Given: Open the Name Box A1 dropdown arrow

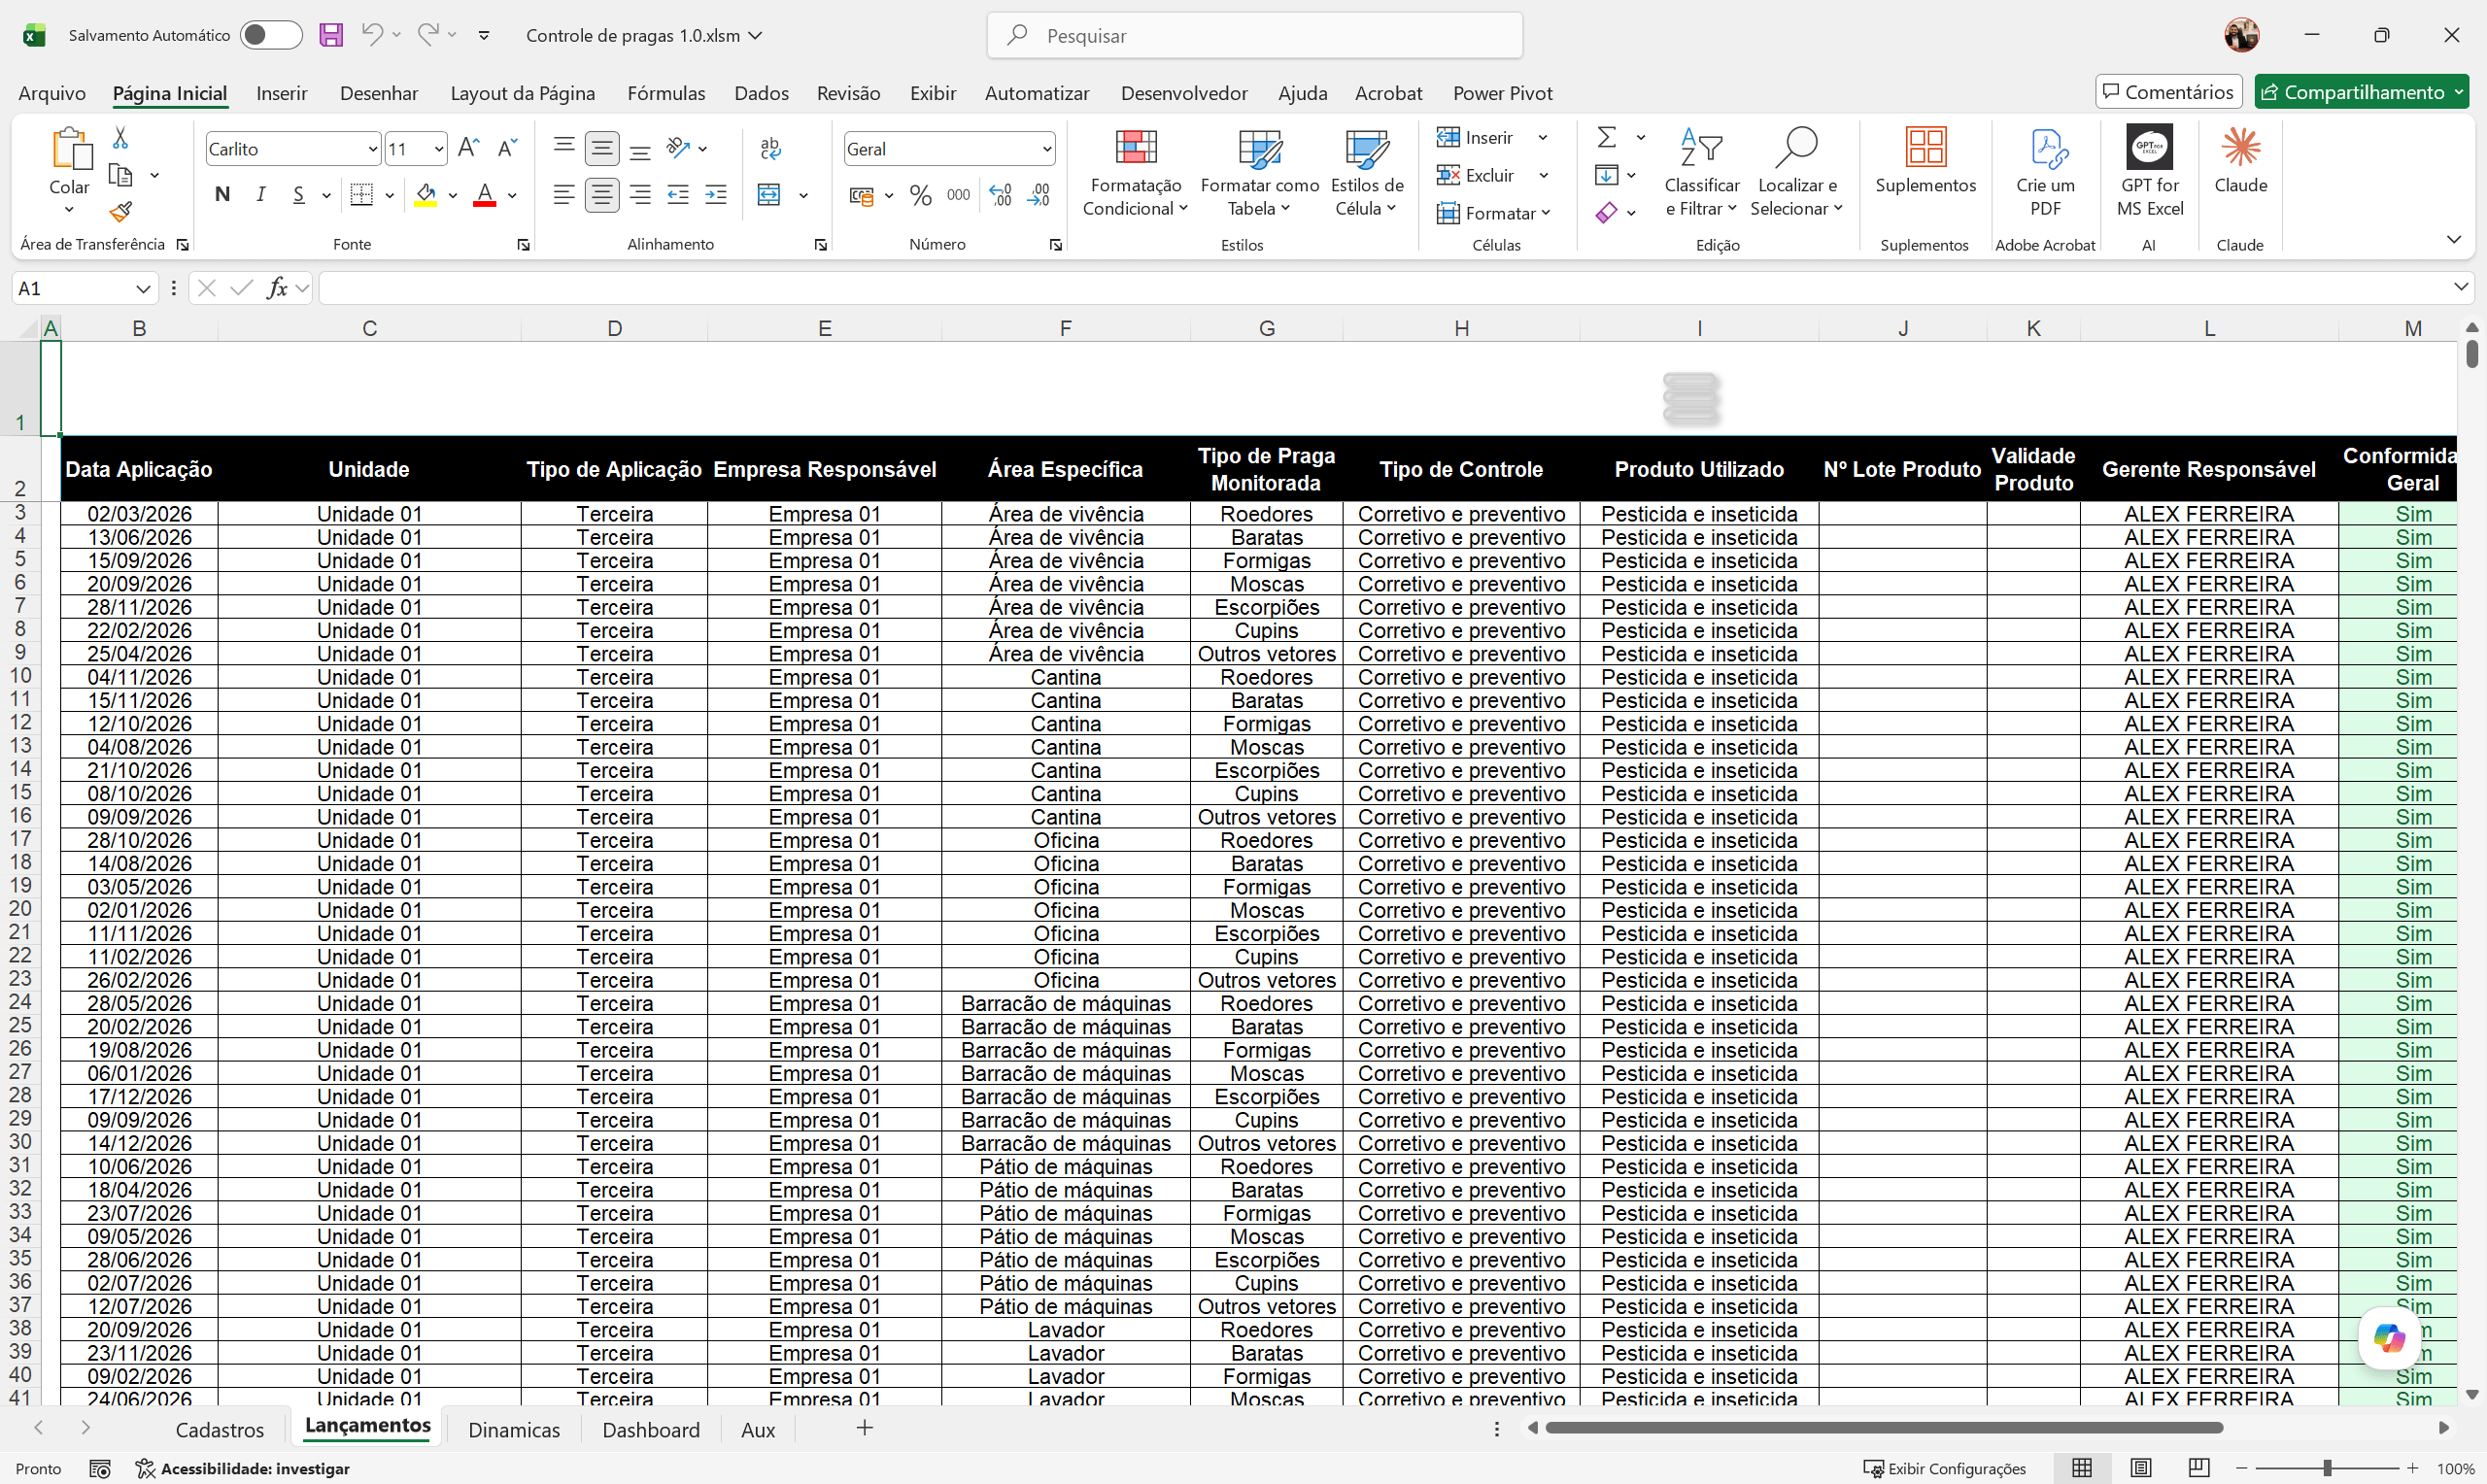Looking at the screenshot, I should point(142,288).
